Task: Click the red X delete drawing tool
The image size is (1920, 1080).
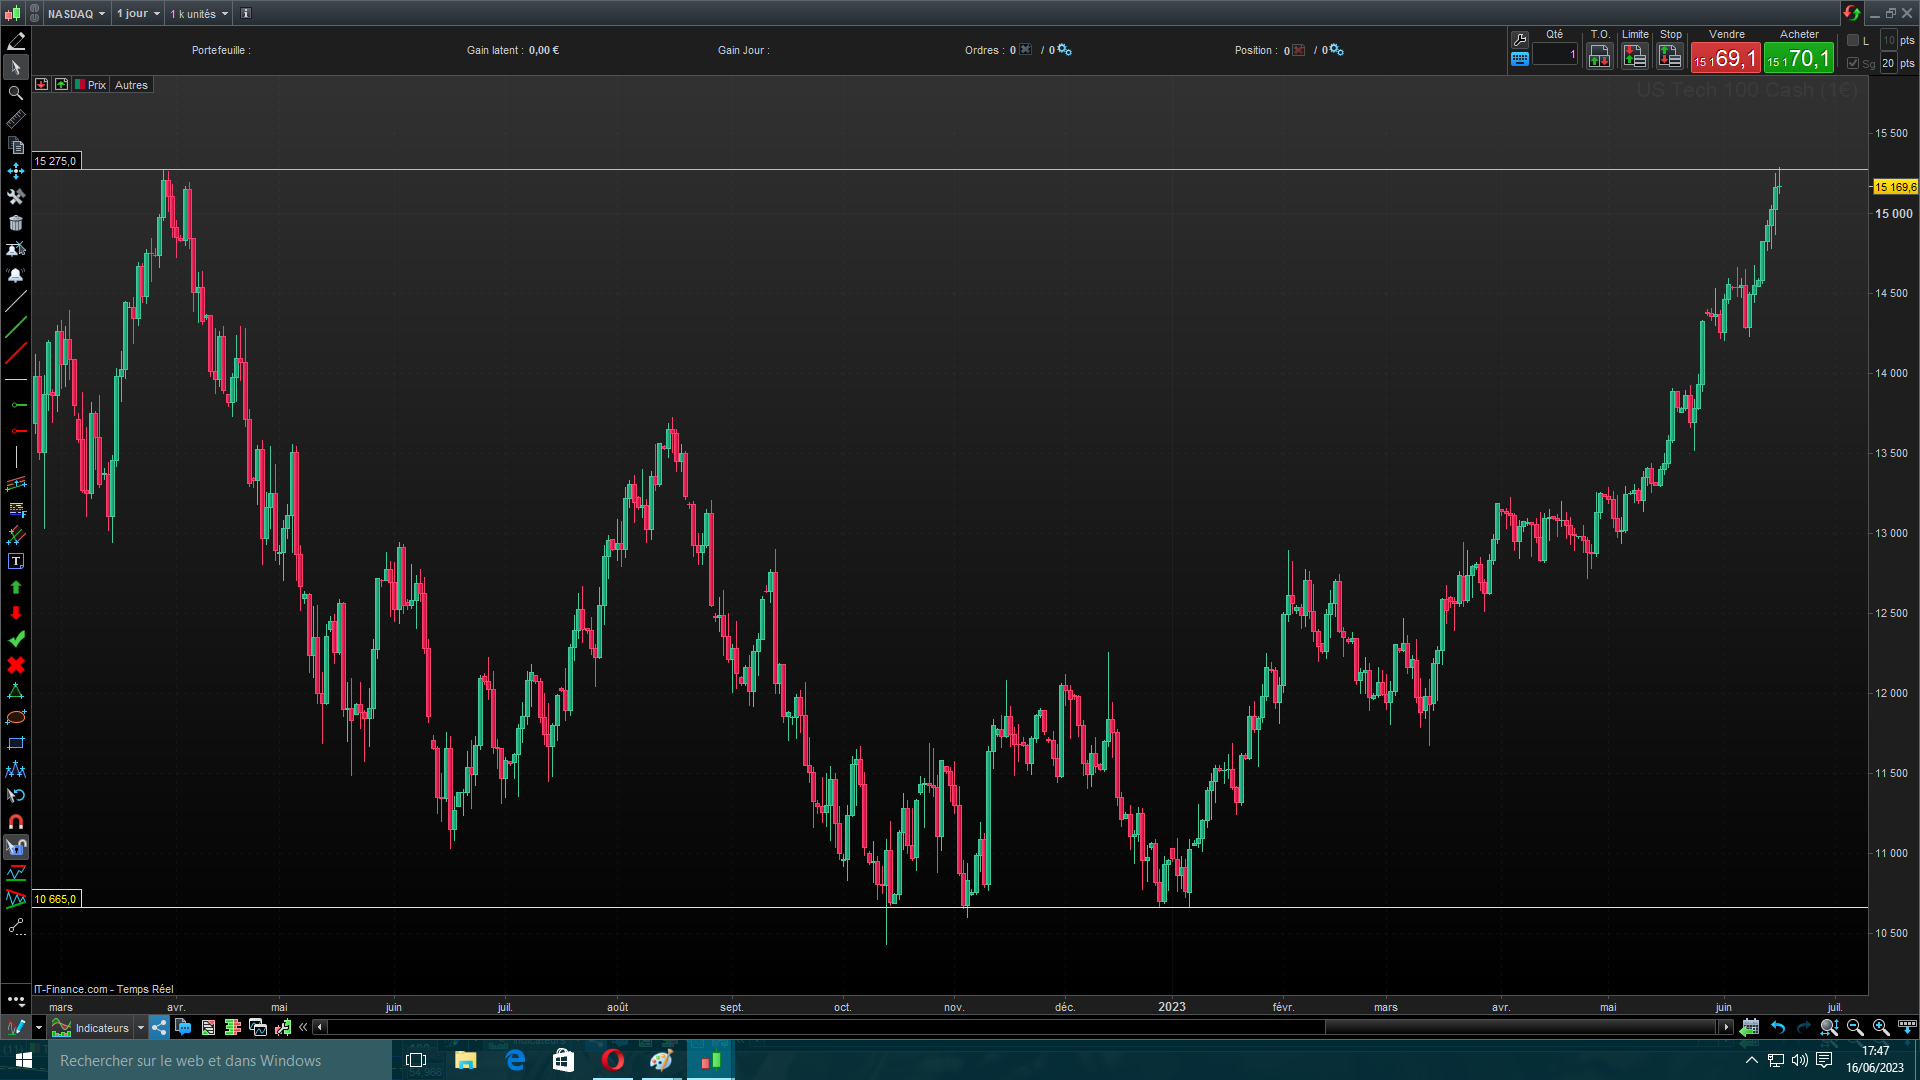Action: [x=16, y=666]
